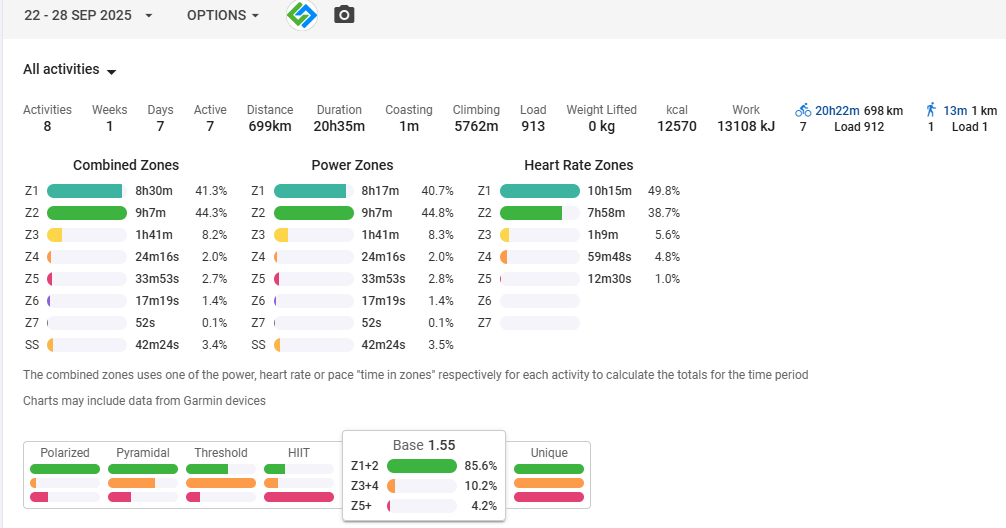Click the green and blue logo icon
The image size is (1006, 528).
[301, 15]
